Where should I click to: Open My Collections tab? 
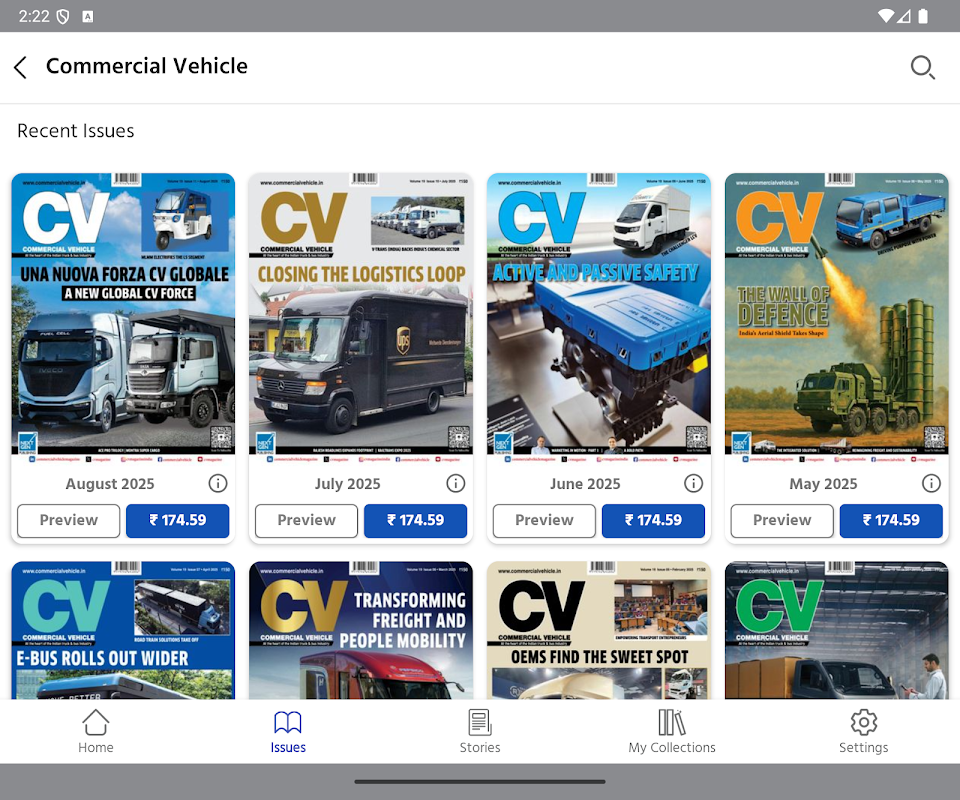[x=672, y=731]
